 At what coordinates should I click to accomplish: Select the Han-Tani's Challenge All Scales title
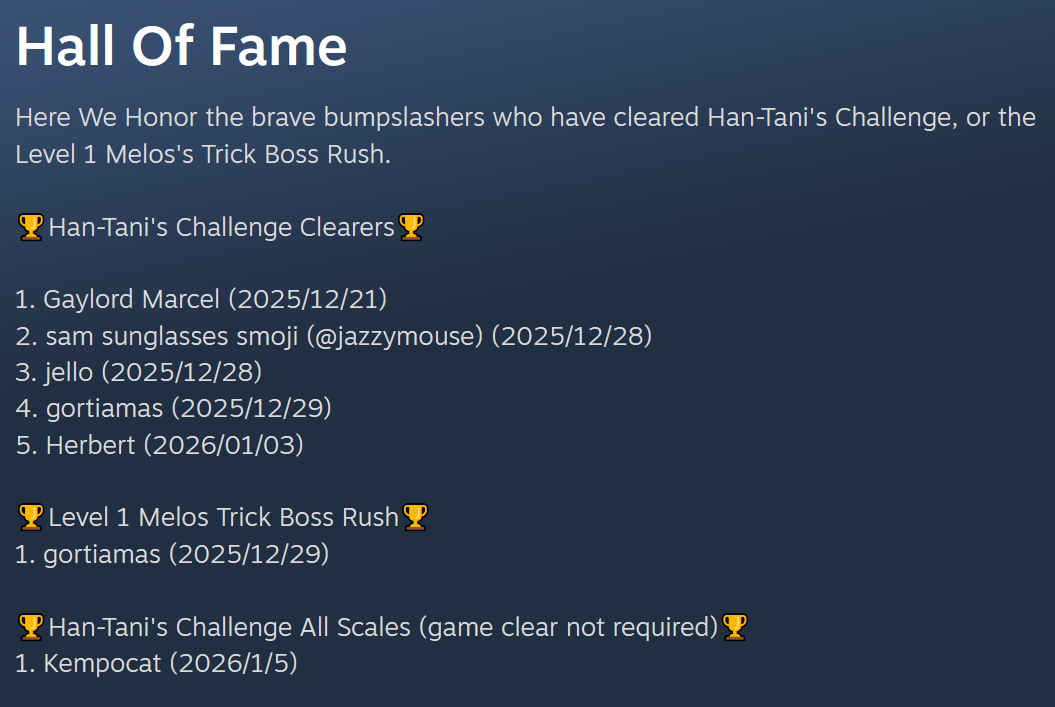(x=229, y=627)
